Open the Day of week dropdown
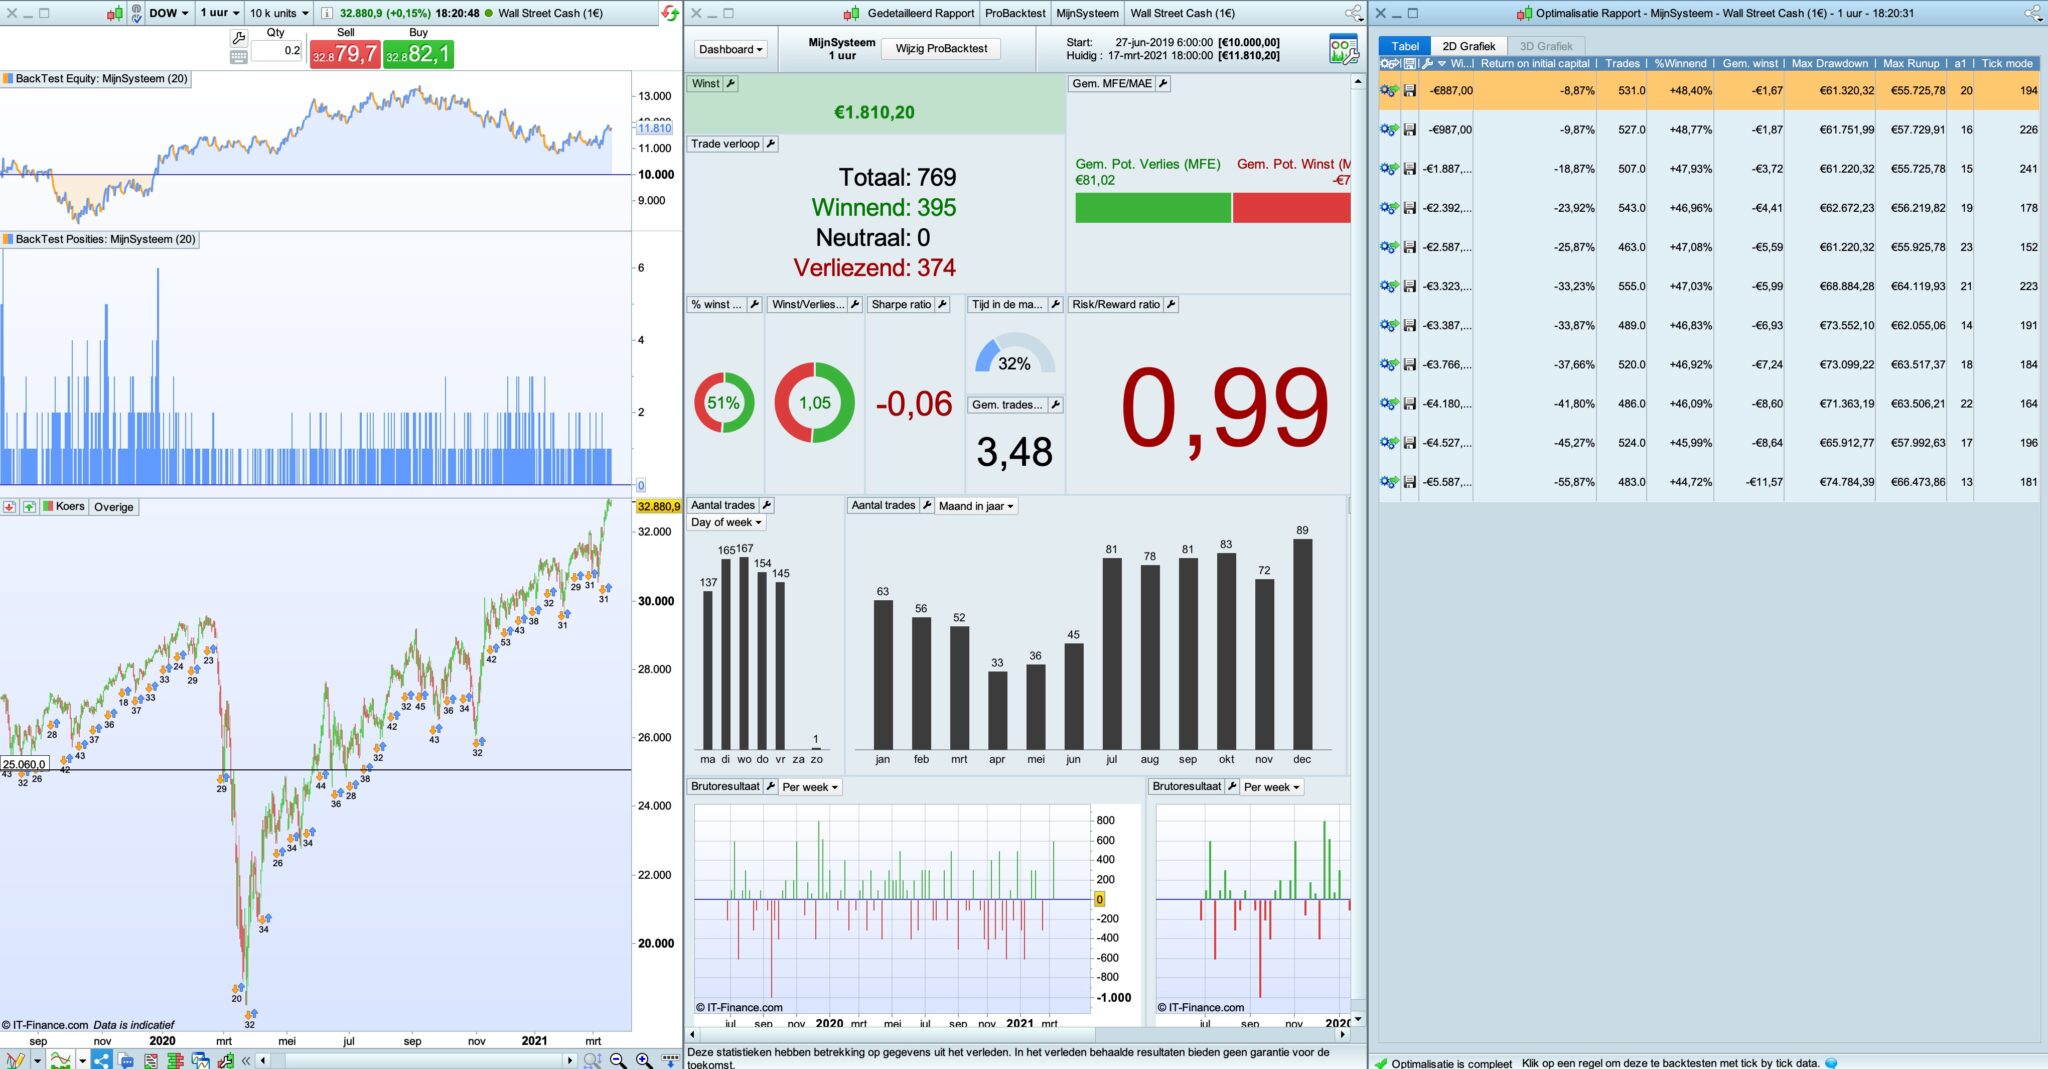This screenshot has height=1069, width=2048. 726,522
